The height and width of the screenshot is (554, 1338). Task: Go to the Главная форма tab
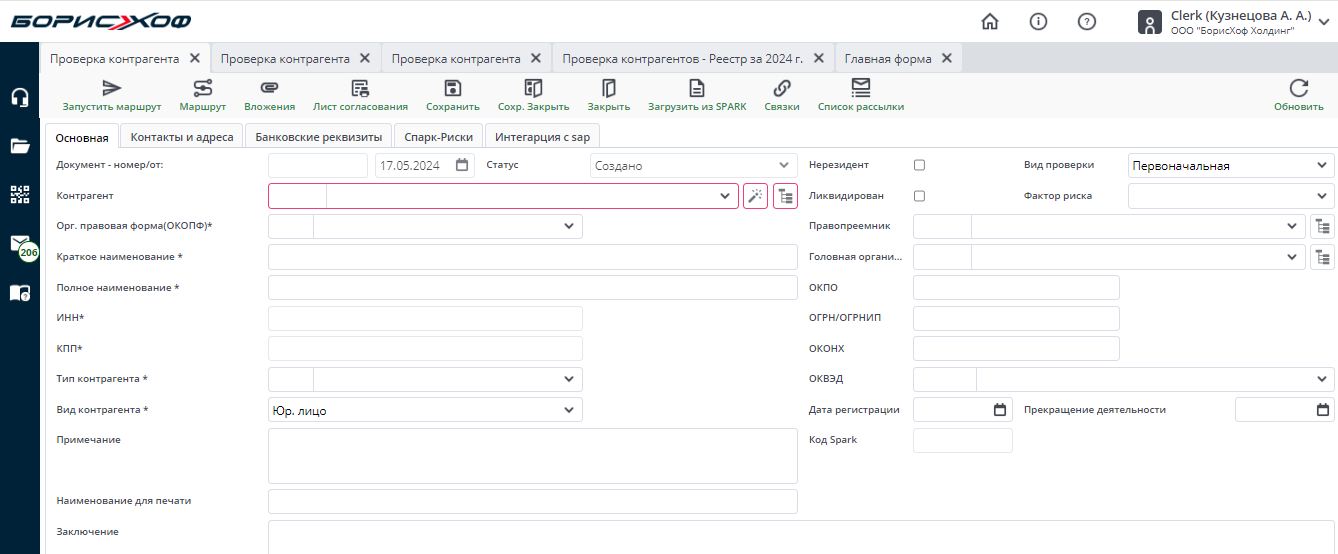tap(888, 59)
